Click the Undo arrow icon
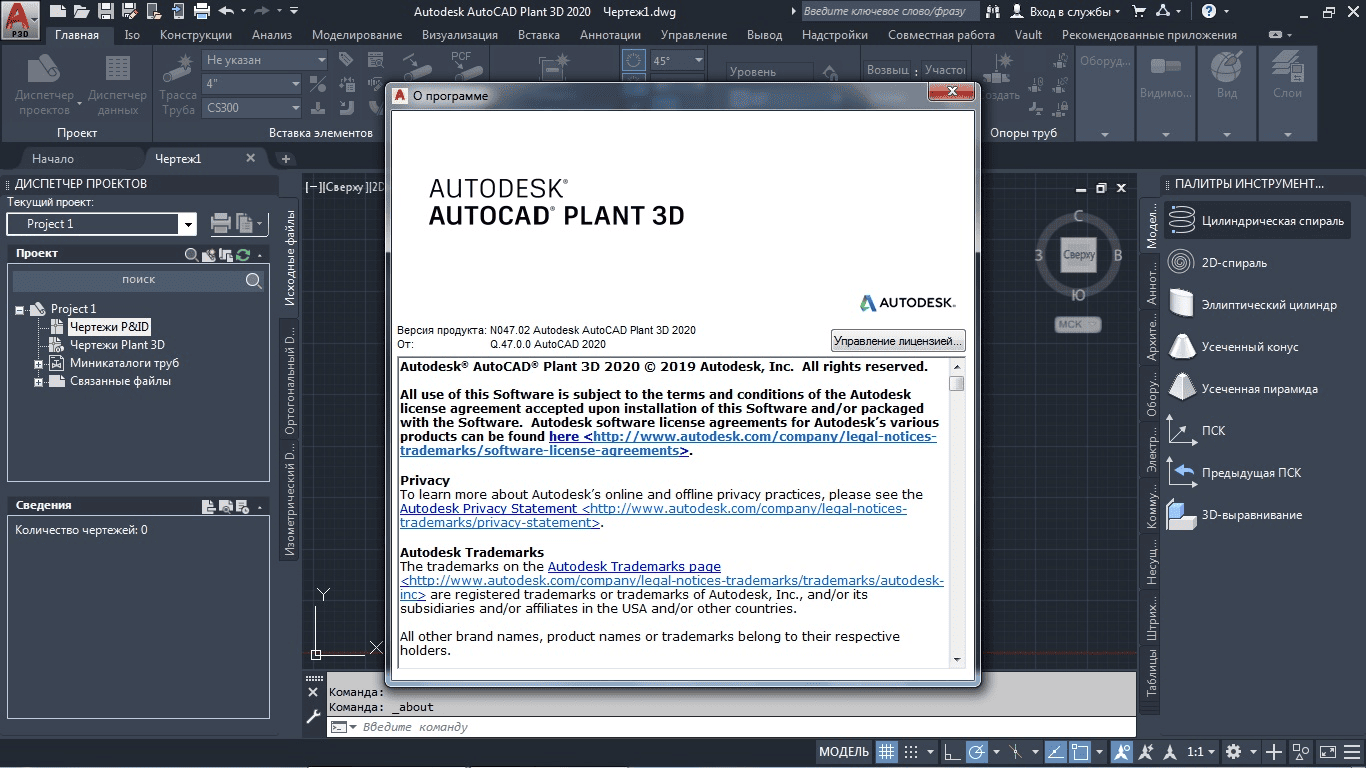1366x768 pixels. pos(227,12)
